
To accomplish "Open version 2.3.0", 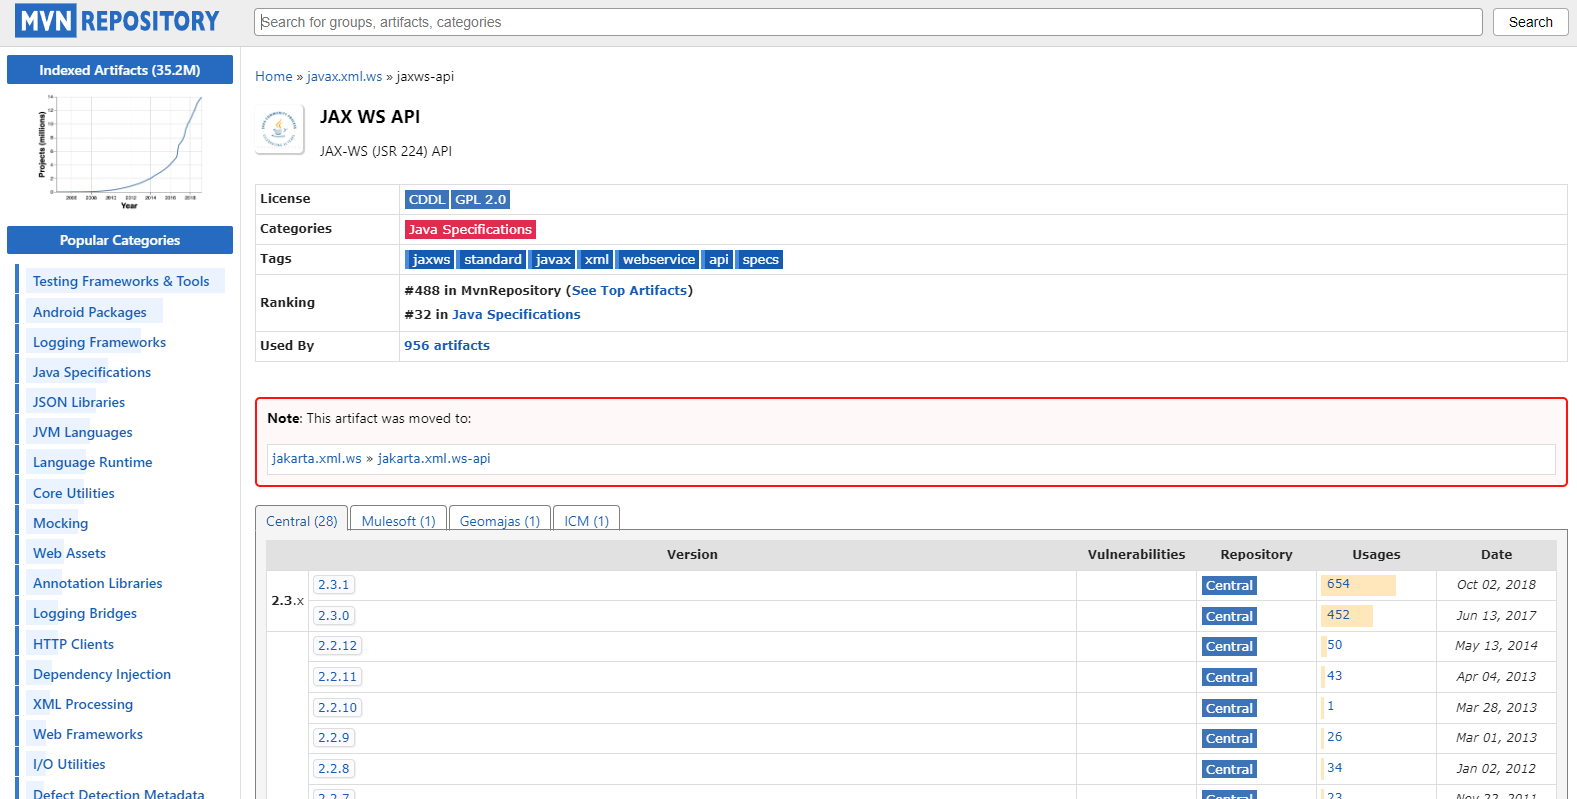I will [x=334, y=616].
